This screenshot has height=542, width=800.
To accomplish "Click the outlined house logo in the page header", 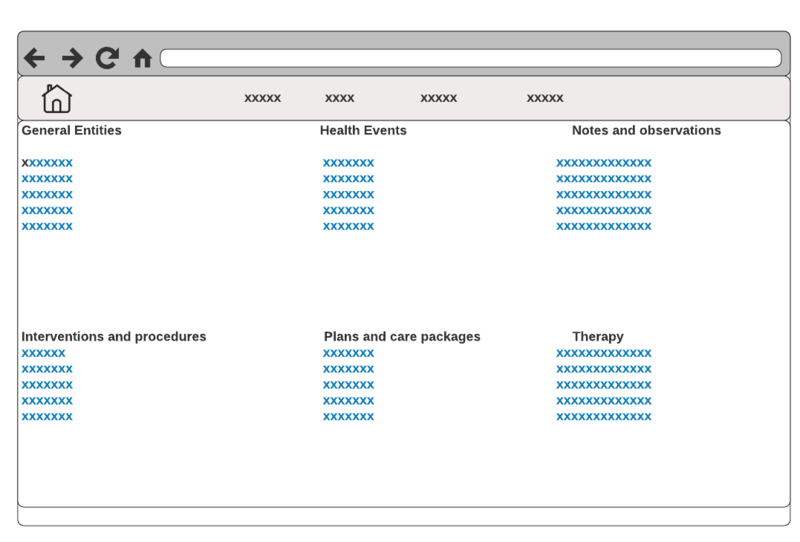I will coord(57,98).
